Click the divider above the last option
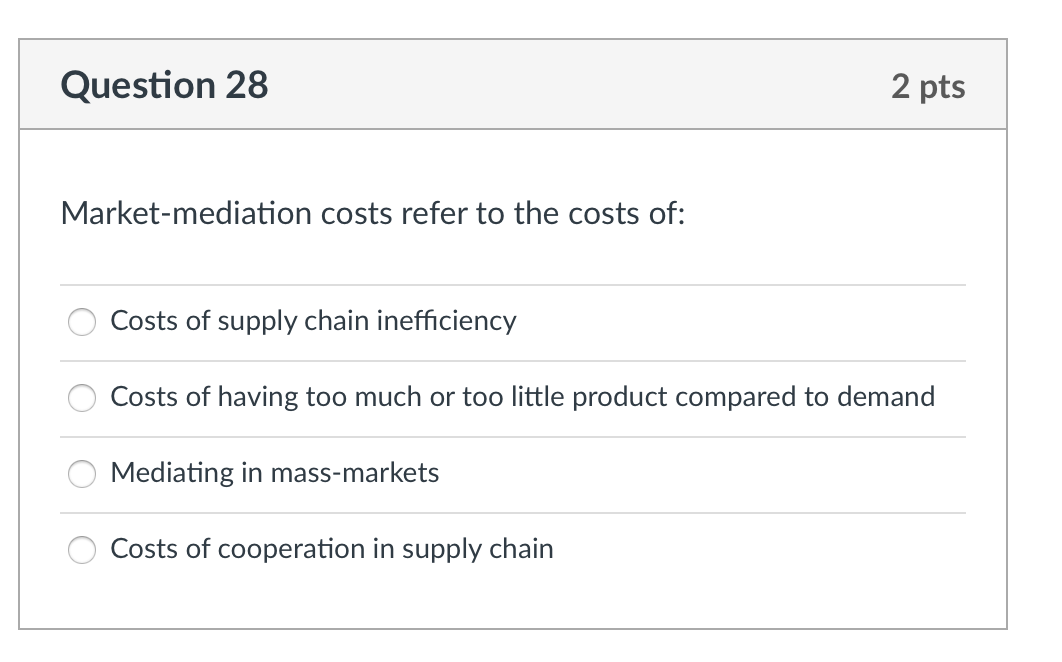Viewport: 1062px width, 662px height. (514, 512)
